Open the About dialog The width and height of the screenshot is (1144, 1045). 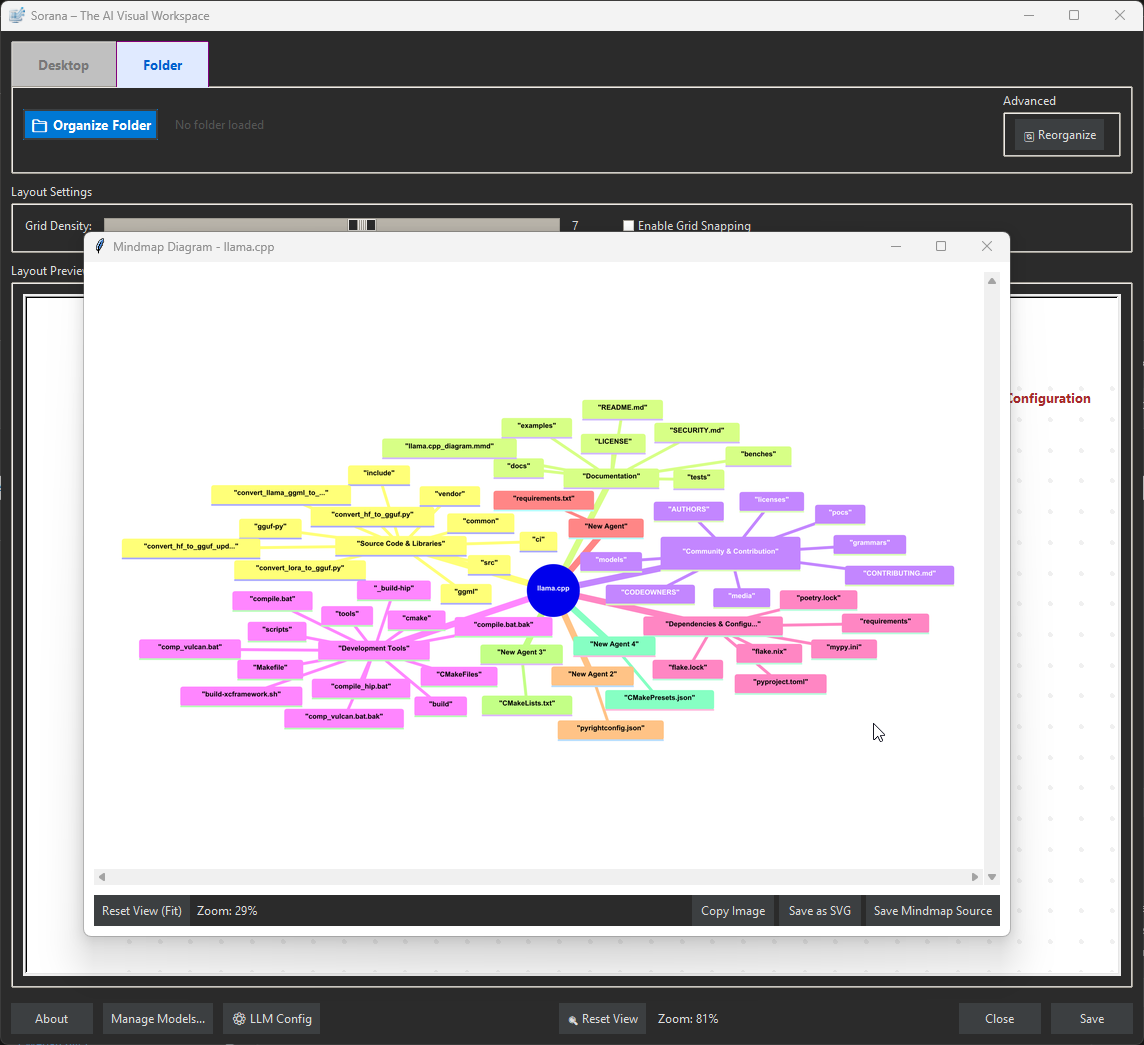pyautogui.click(x=51, y=1018)
